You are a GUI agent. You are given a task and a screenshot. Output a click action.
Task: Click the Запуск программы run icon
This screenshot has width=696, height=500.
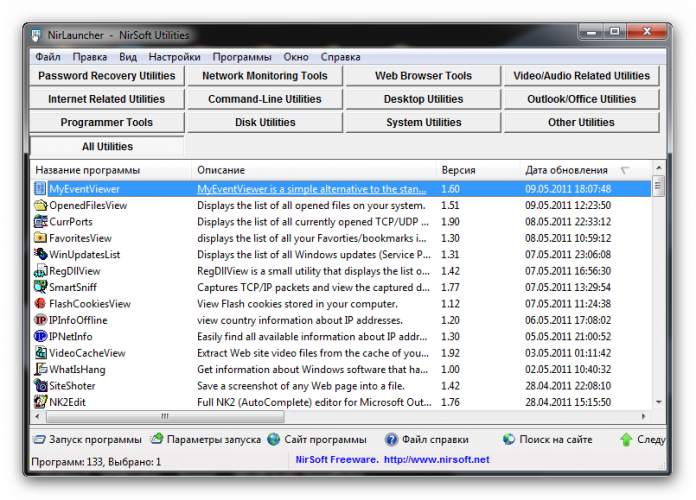pos(39,440)
